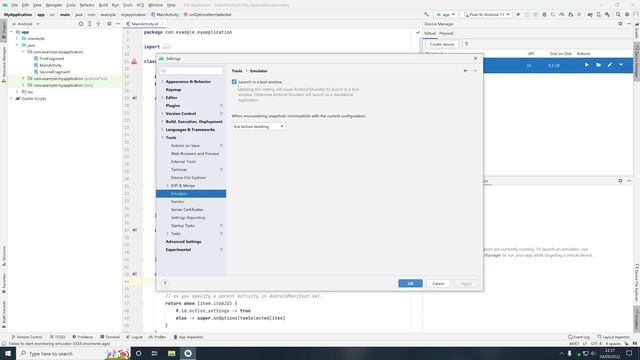Image resolution: width=640 pixels, height=360 pixels.
Task: Expand Build, Execution, Deployment group
Action: (162, 122)
